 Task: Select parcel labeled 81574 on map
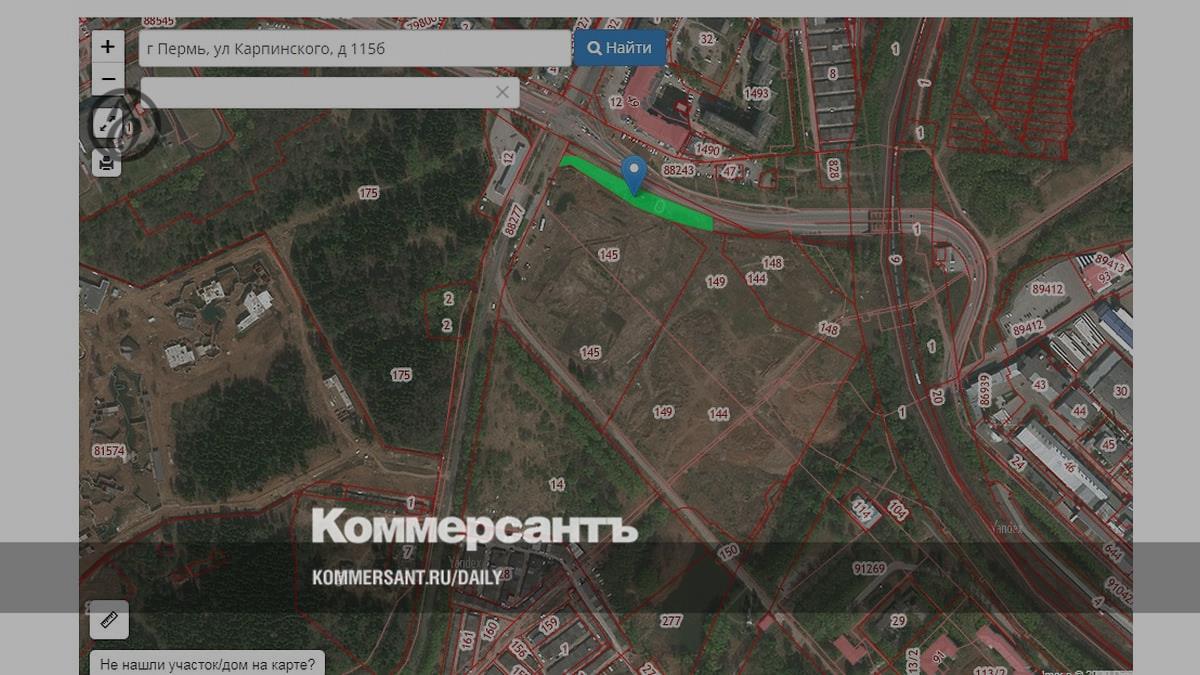pos(108,452)
